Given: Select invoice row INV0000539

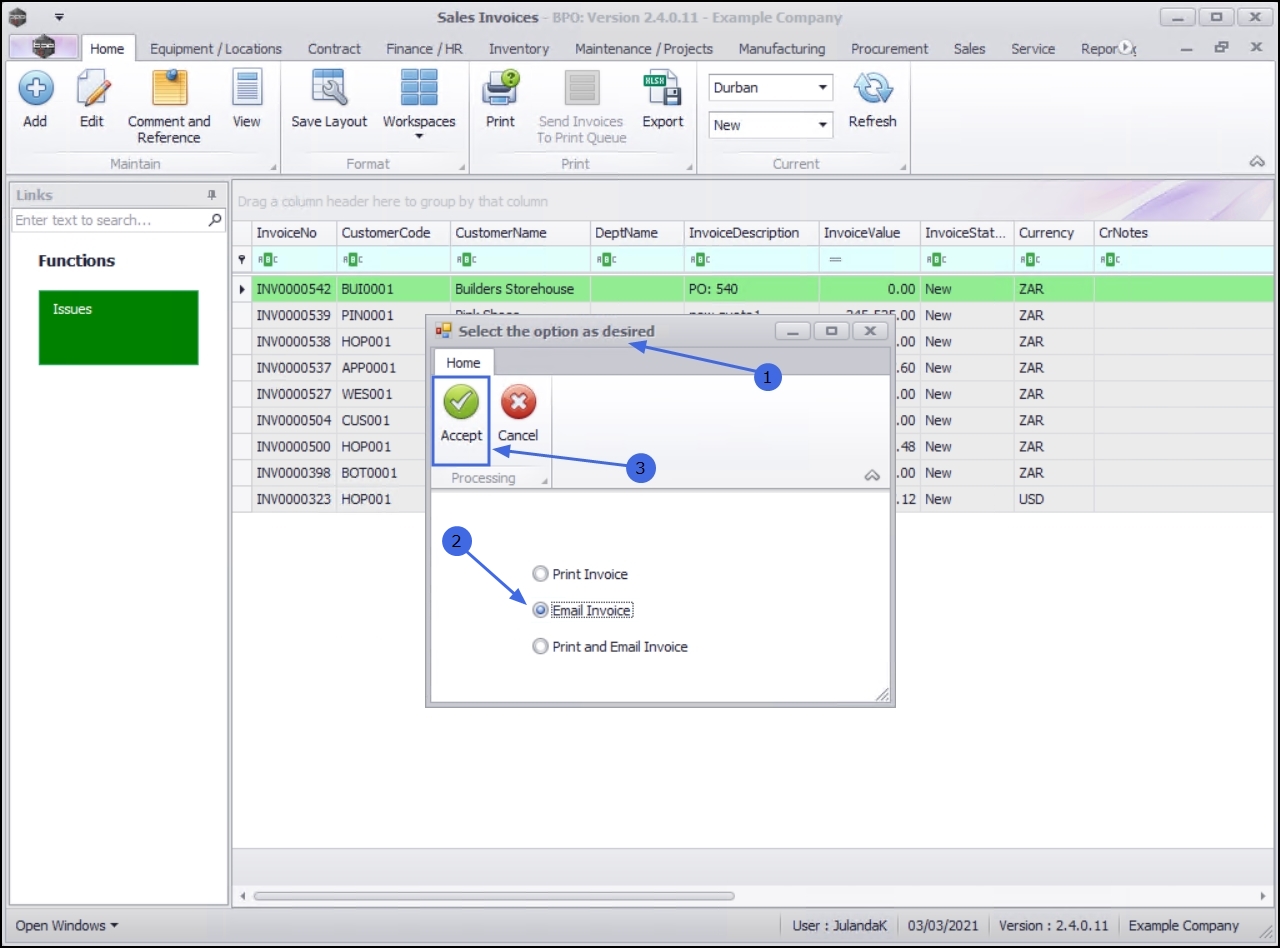Looking at the screenshot, I should (x=755, y=315).
